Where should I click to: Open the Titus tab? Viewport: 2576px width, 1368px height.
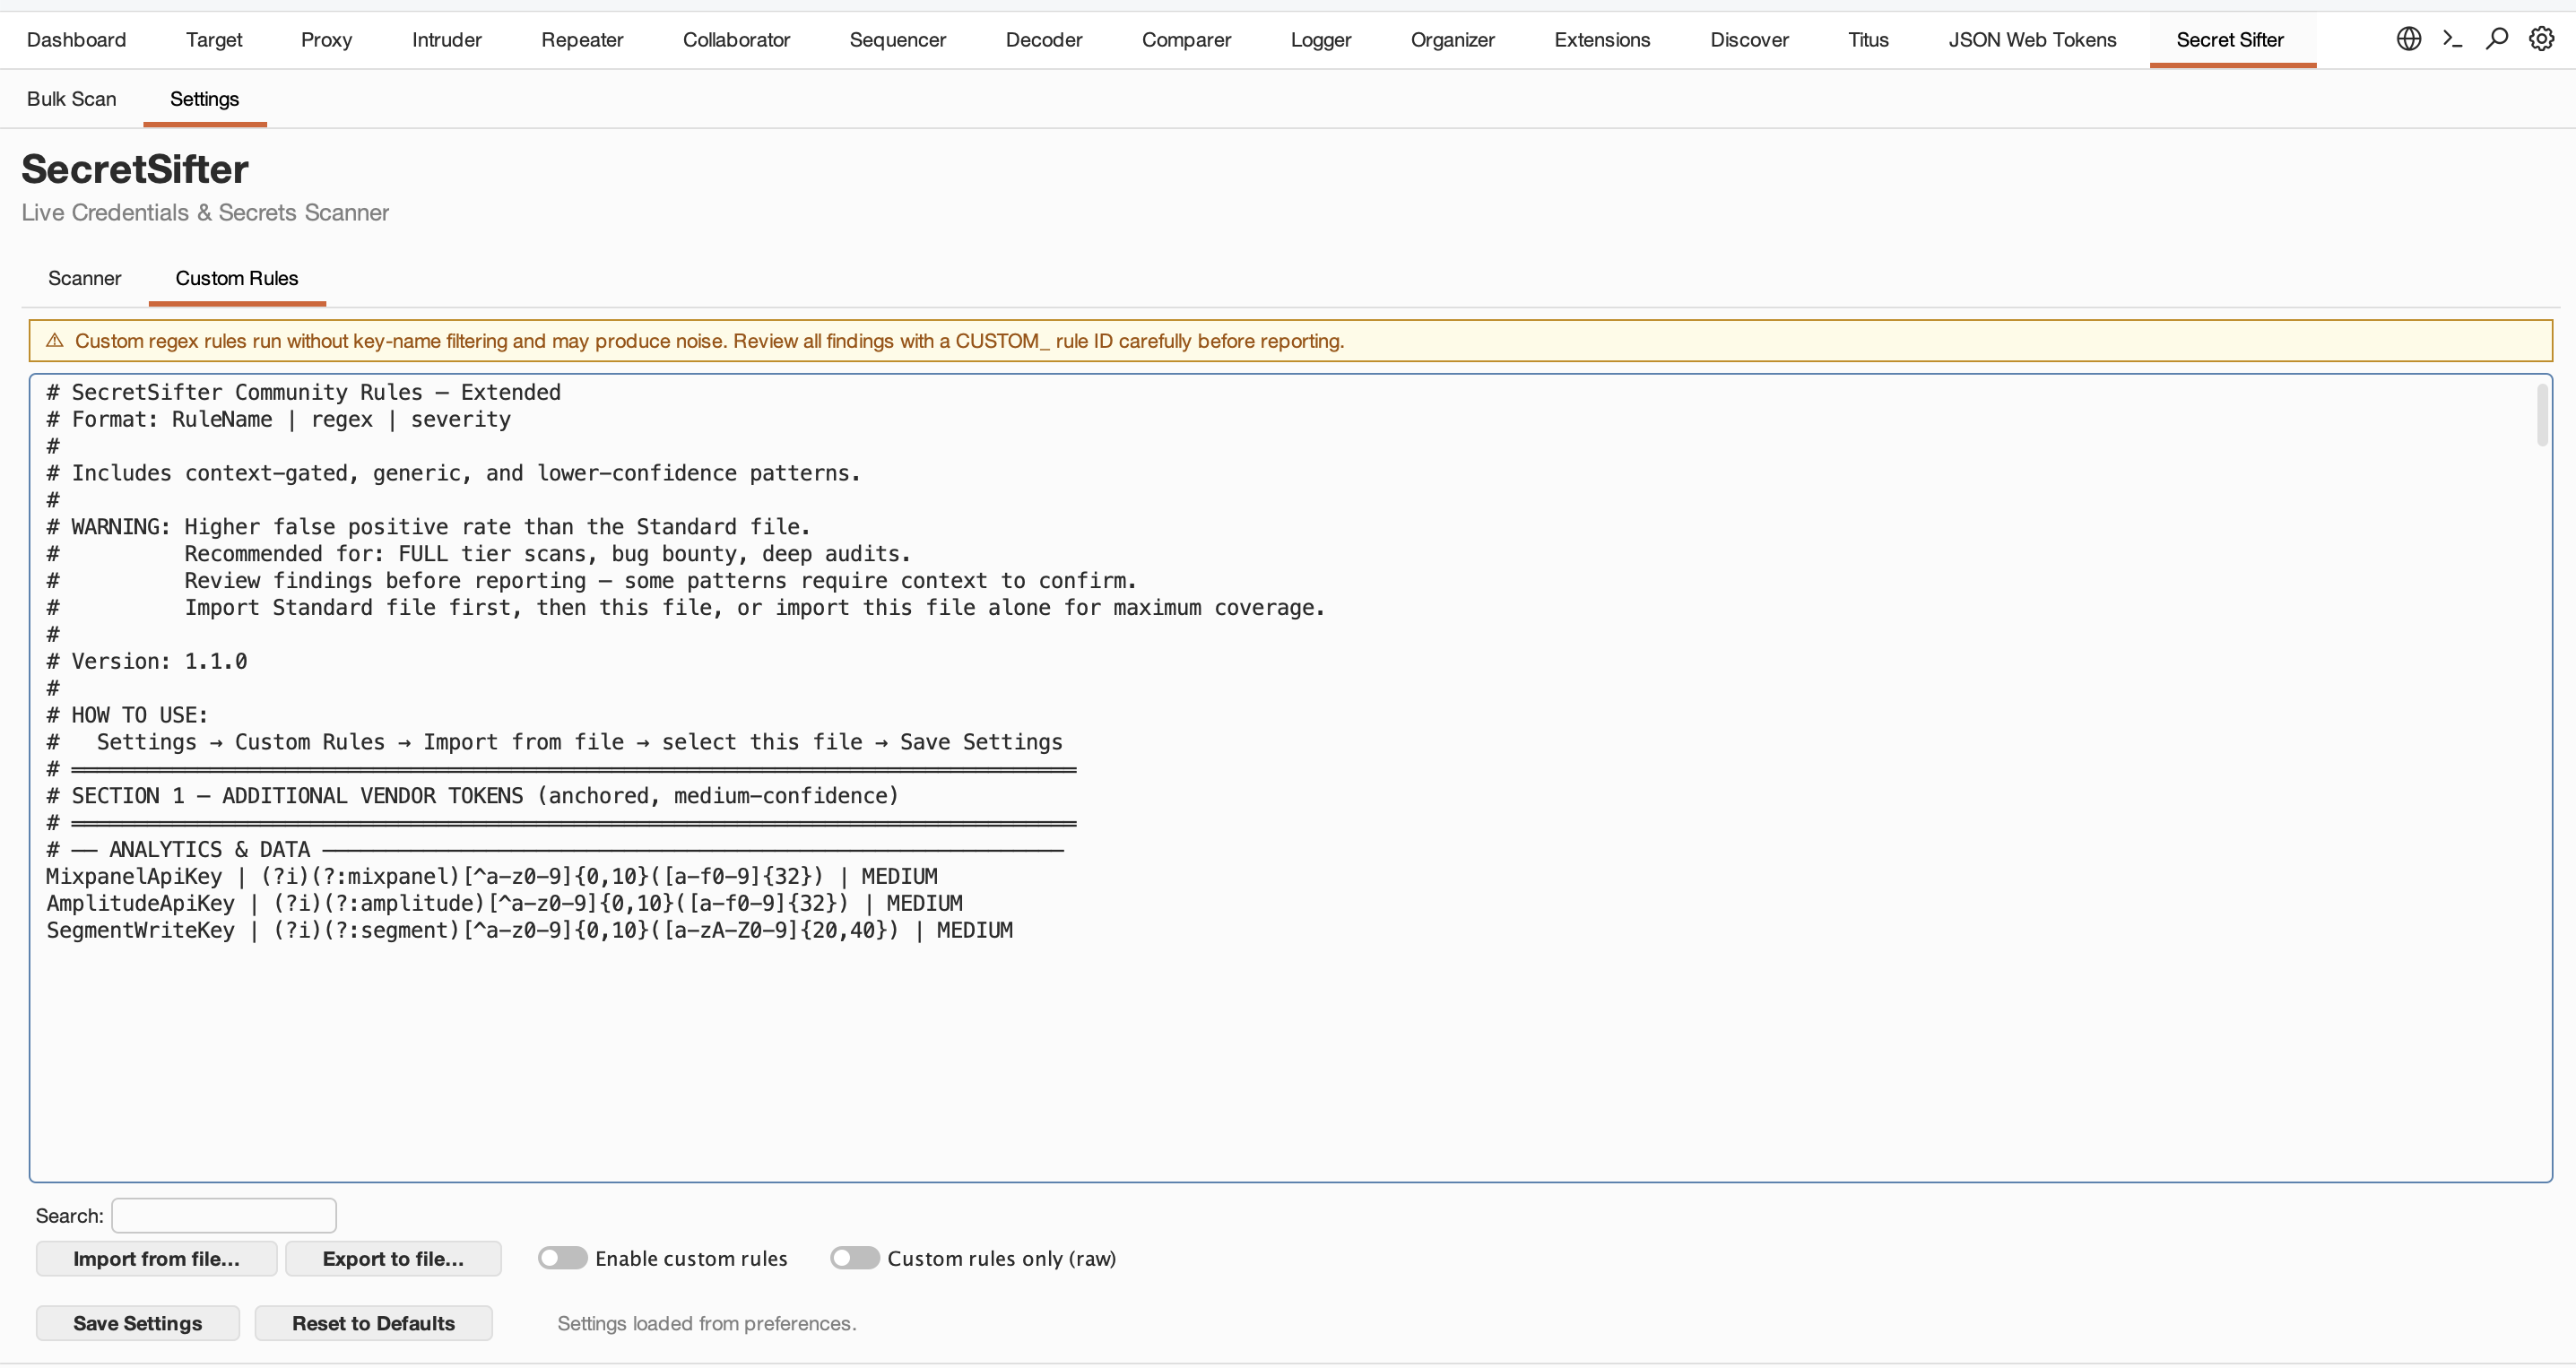point(1868,39)
